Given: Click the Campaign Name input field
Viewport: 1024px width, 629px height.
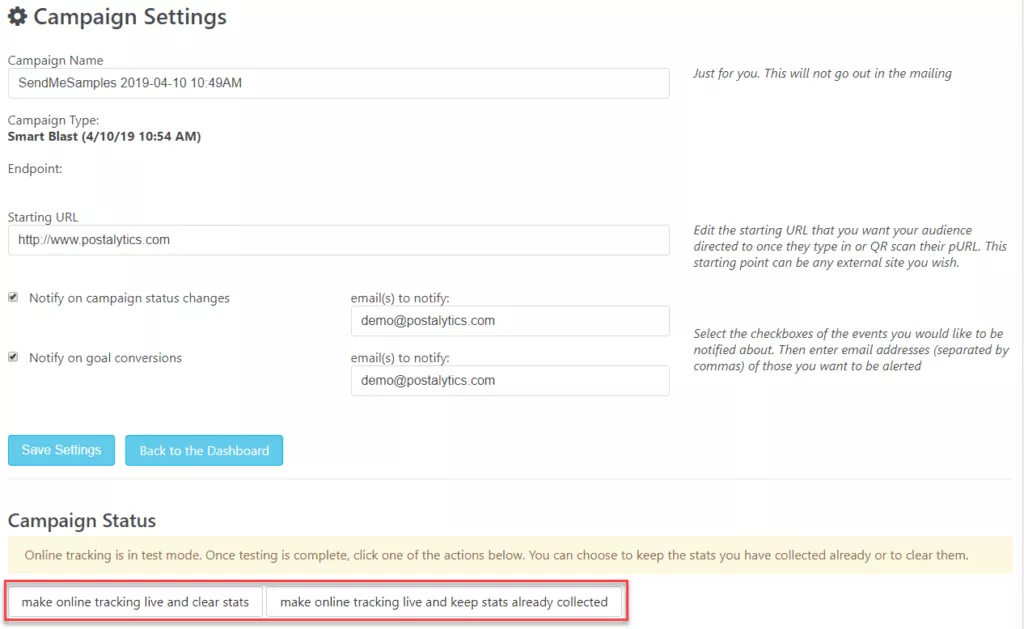Looking at the screenshot, I should pyautogui.click(x=338, y=83).
